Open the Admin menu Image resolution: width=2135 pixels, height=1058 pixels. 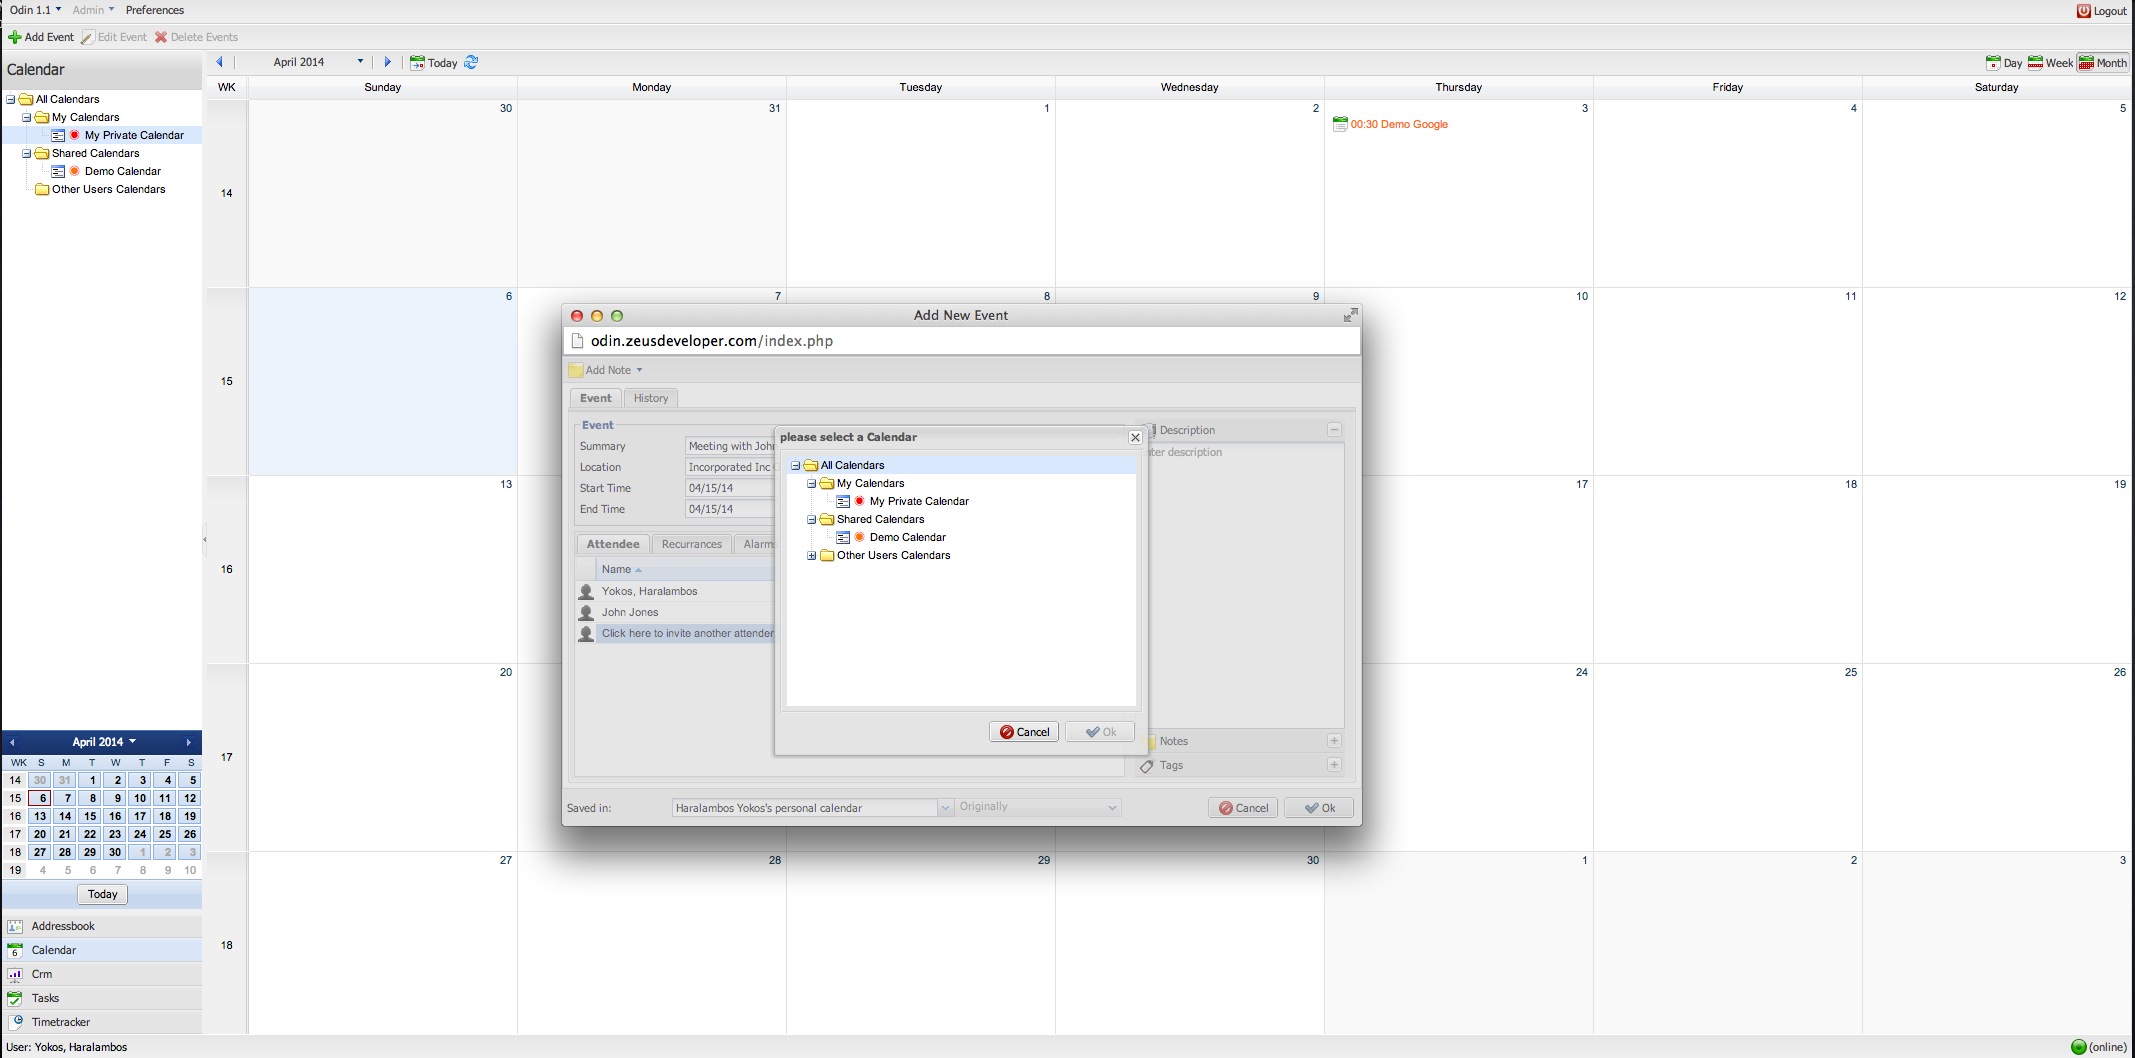[x=93, y=10]
